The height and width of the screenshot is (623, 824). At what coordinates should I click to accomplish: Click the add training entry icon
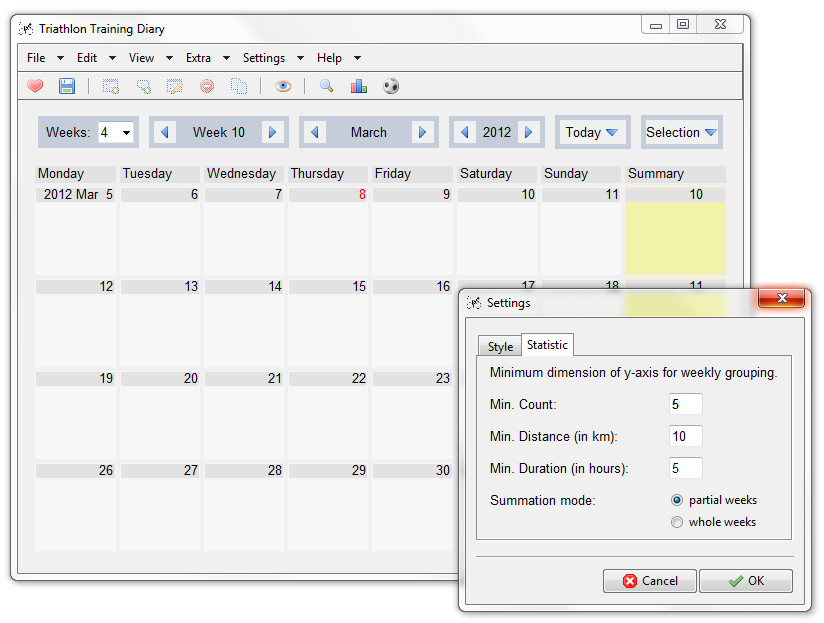click(110, 86)
